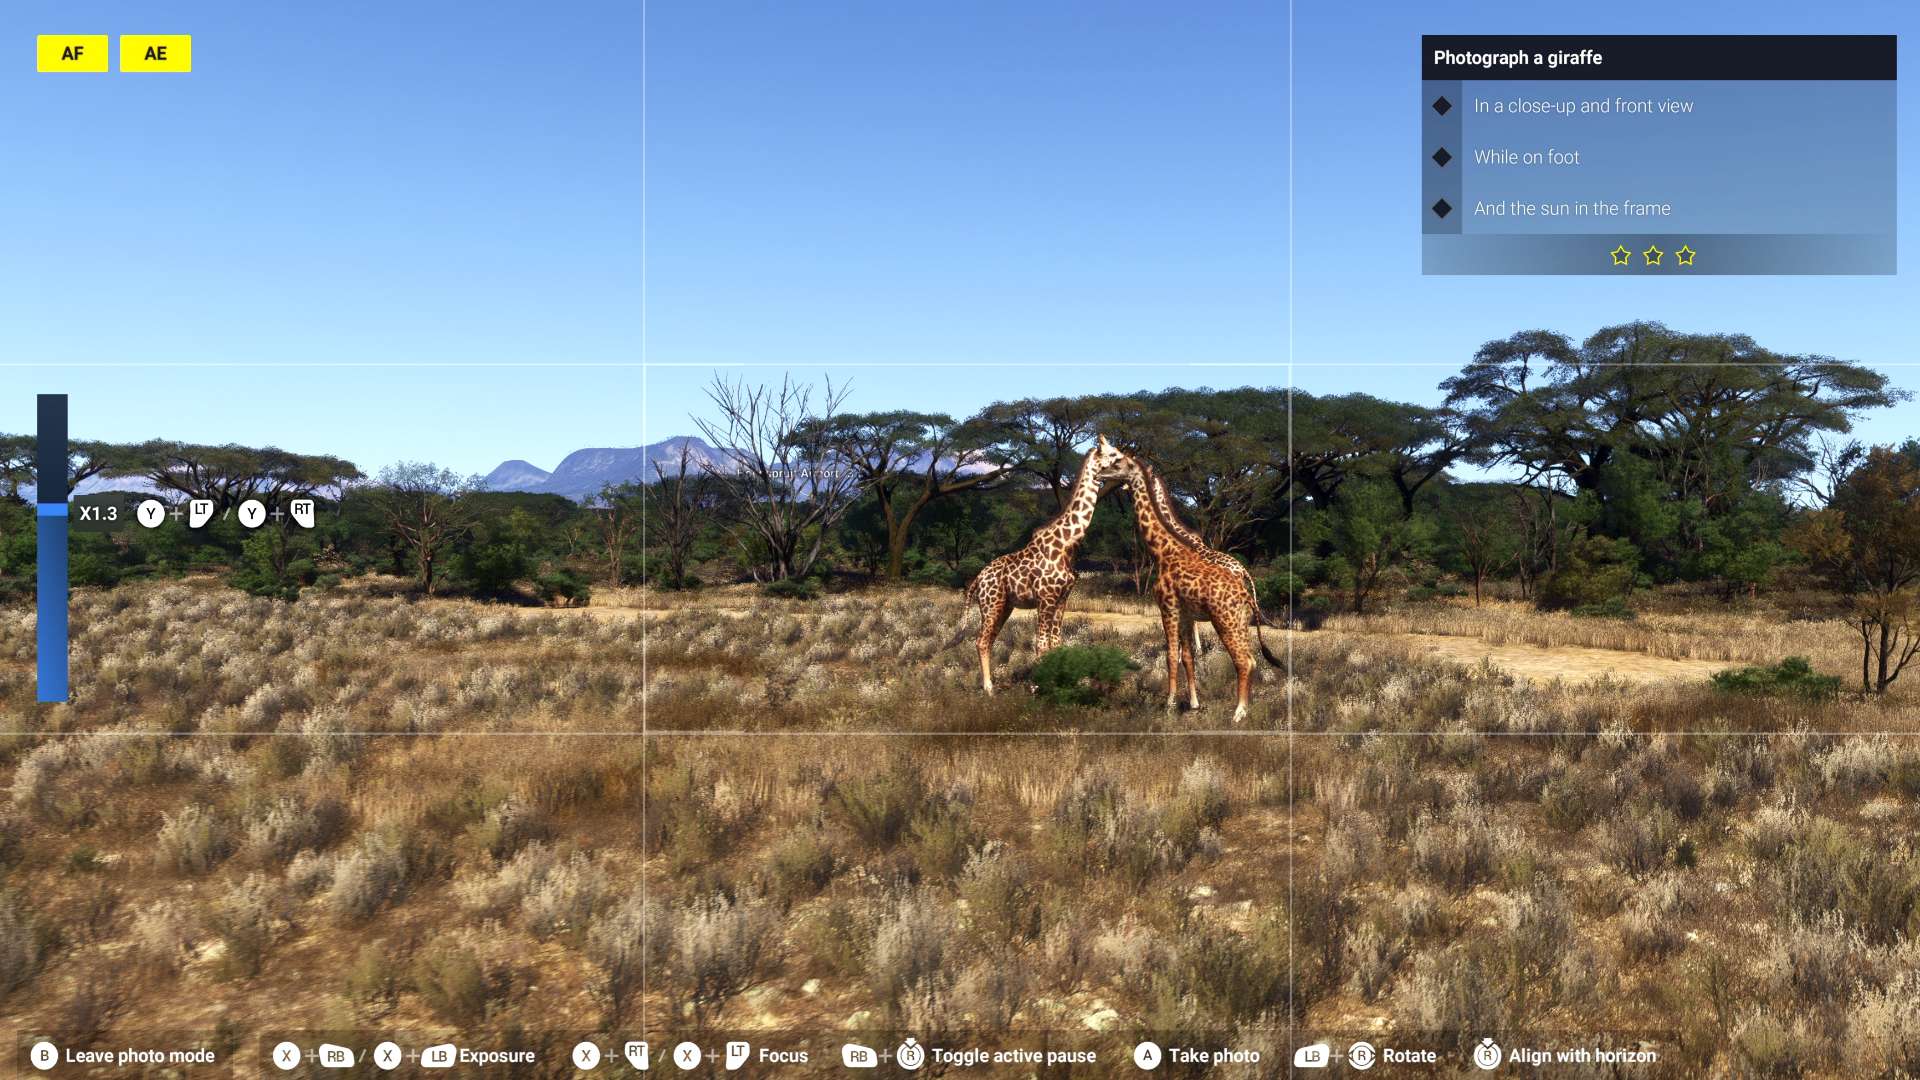Select the 'And the sun in the frame' objective
This screenshot has width=1920, height=1080.
click(x=1571, y=209)
